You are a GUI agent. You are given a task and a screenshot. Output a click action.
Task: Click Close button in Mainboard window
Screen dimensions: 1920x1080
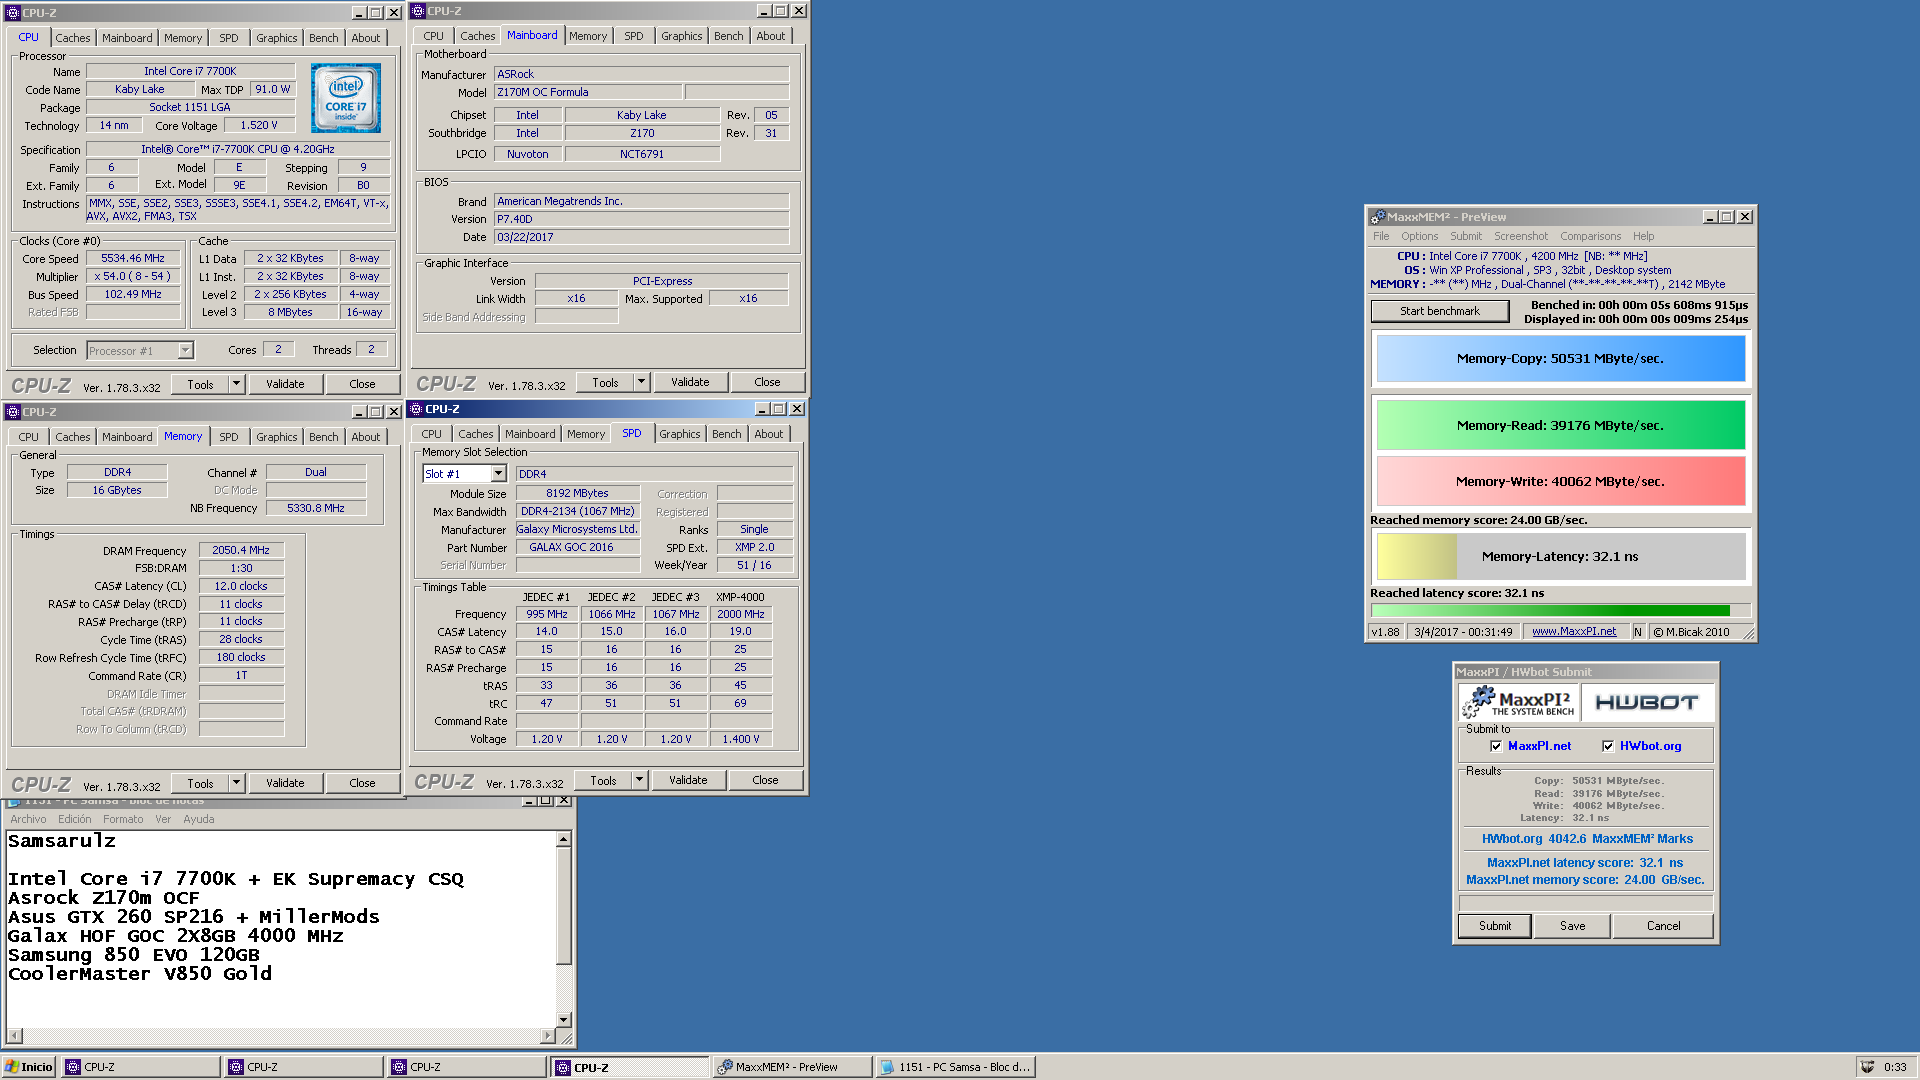click(767, 382)
